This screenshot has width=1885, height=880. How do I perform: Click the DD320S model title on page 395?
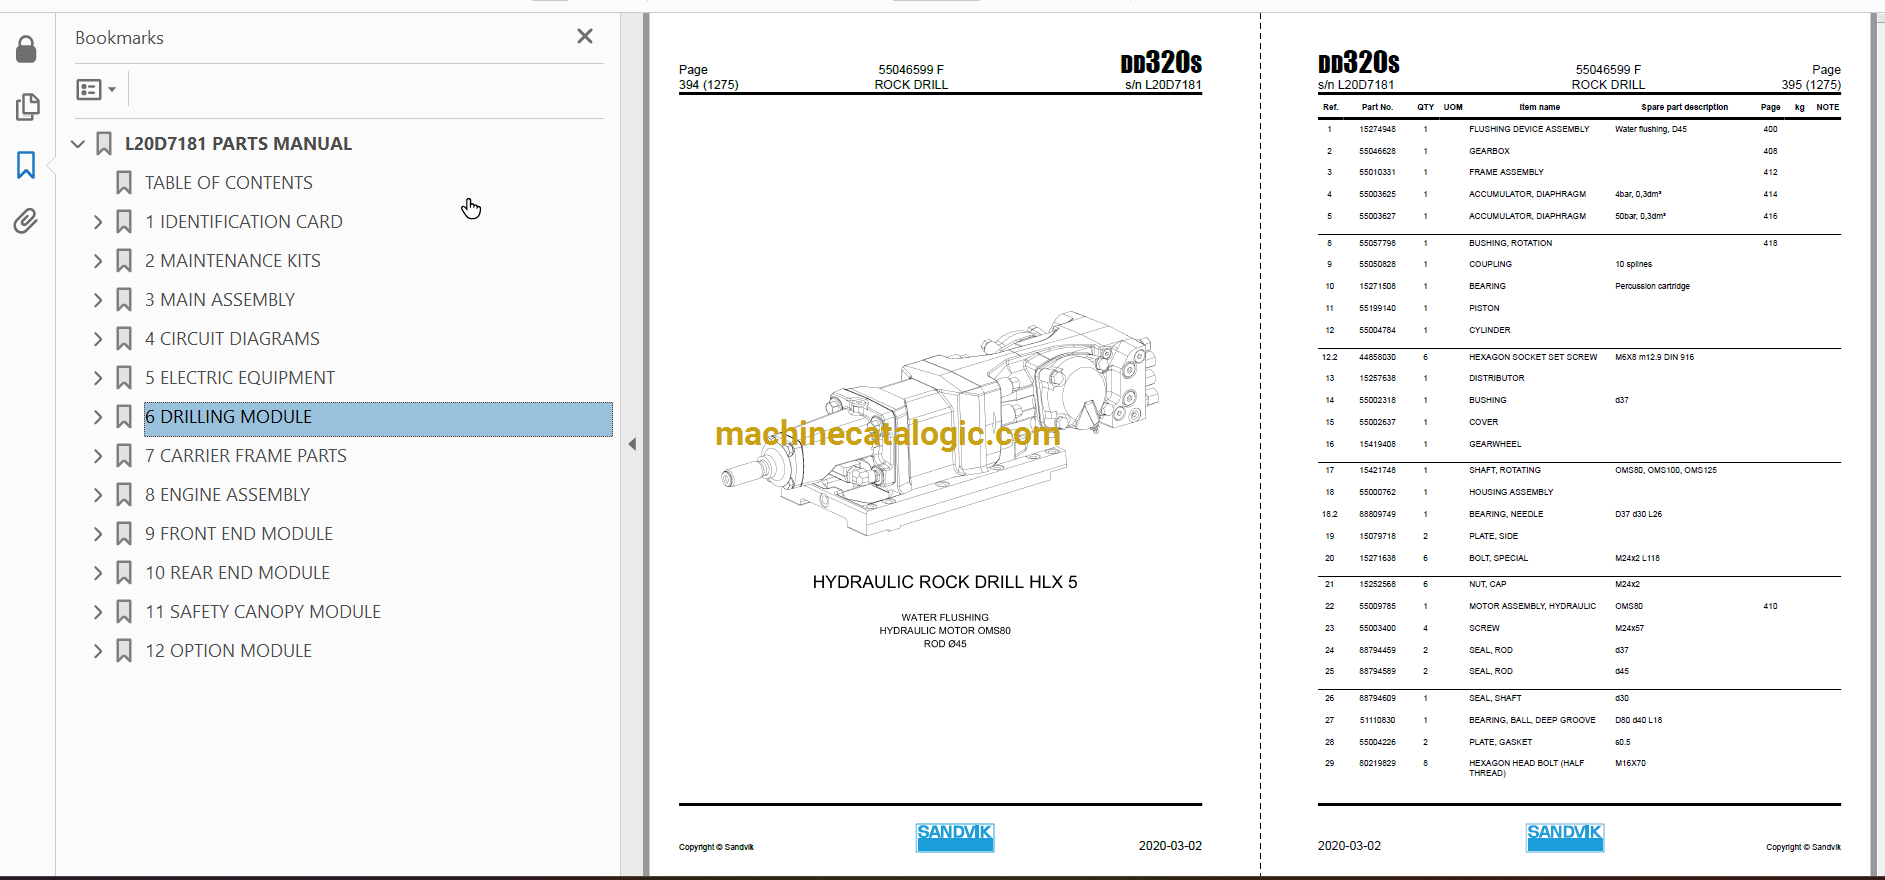(1358, 63)
